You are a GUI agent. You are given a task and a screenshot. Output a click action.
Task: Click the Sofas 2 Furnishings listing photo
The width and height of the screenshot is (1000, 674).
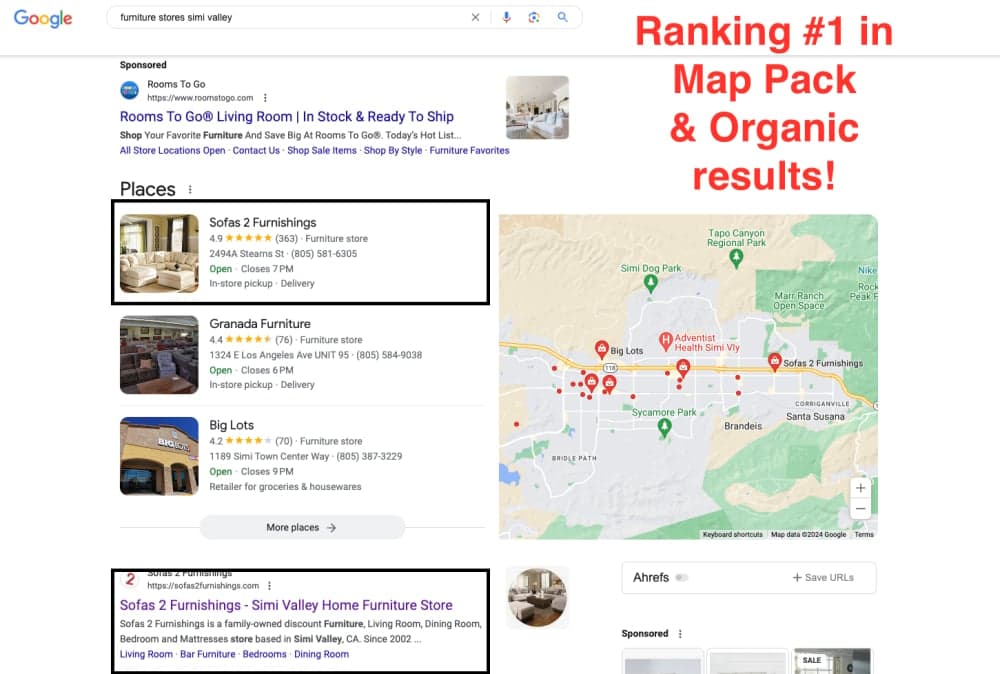click(x=159, y=253)
